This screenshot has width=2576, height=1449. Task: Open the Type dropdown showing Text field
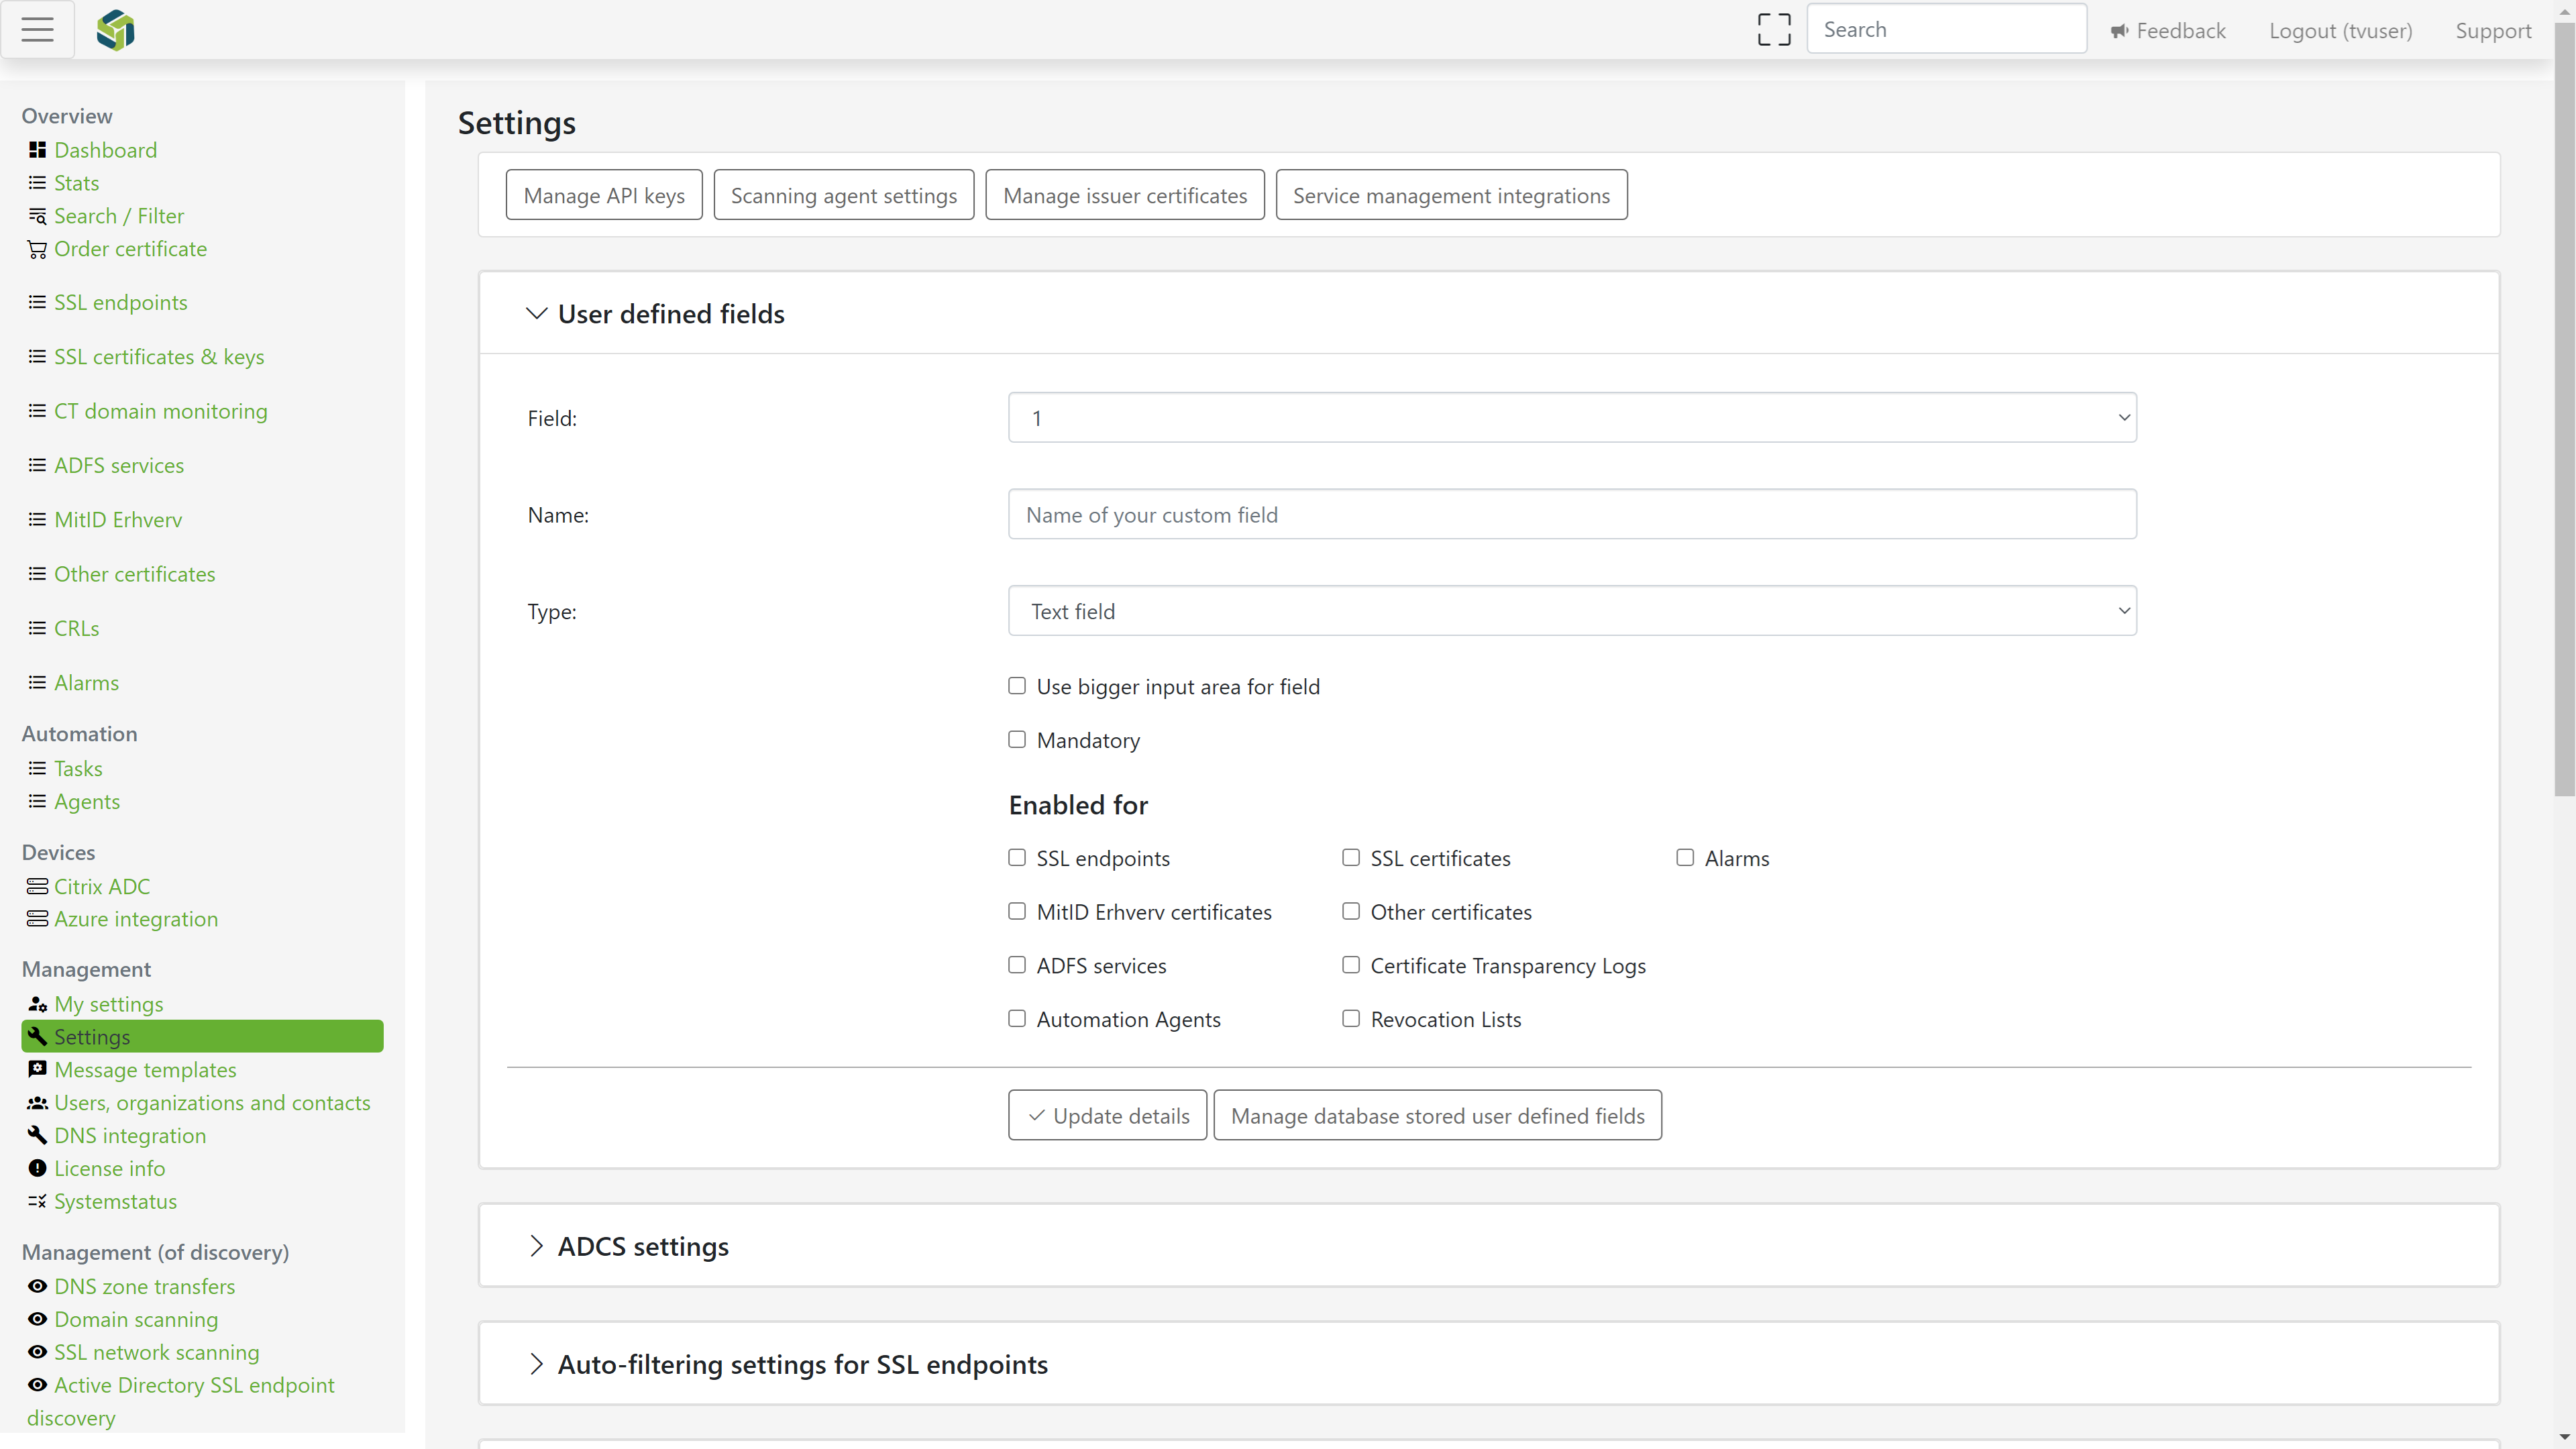click(1572, 611)
